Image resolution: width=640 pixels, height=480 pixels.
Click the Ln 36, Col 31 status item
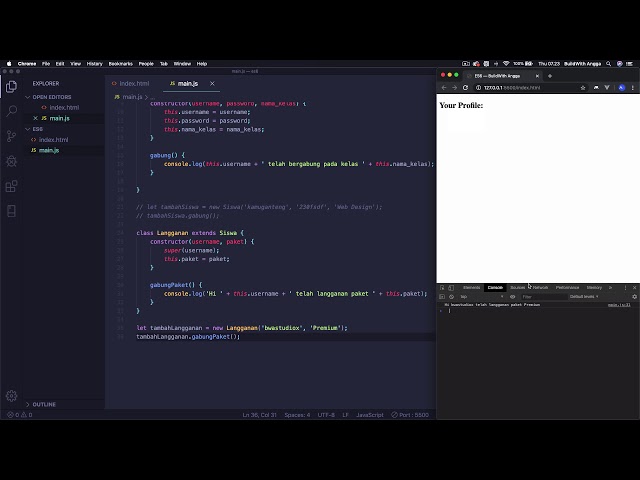pos(260,415)
